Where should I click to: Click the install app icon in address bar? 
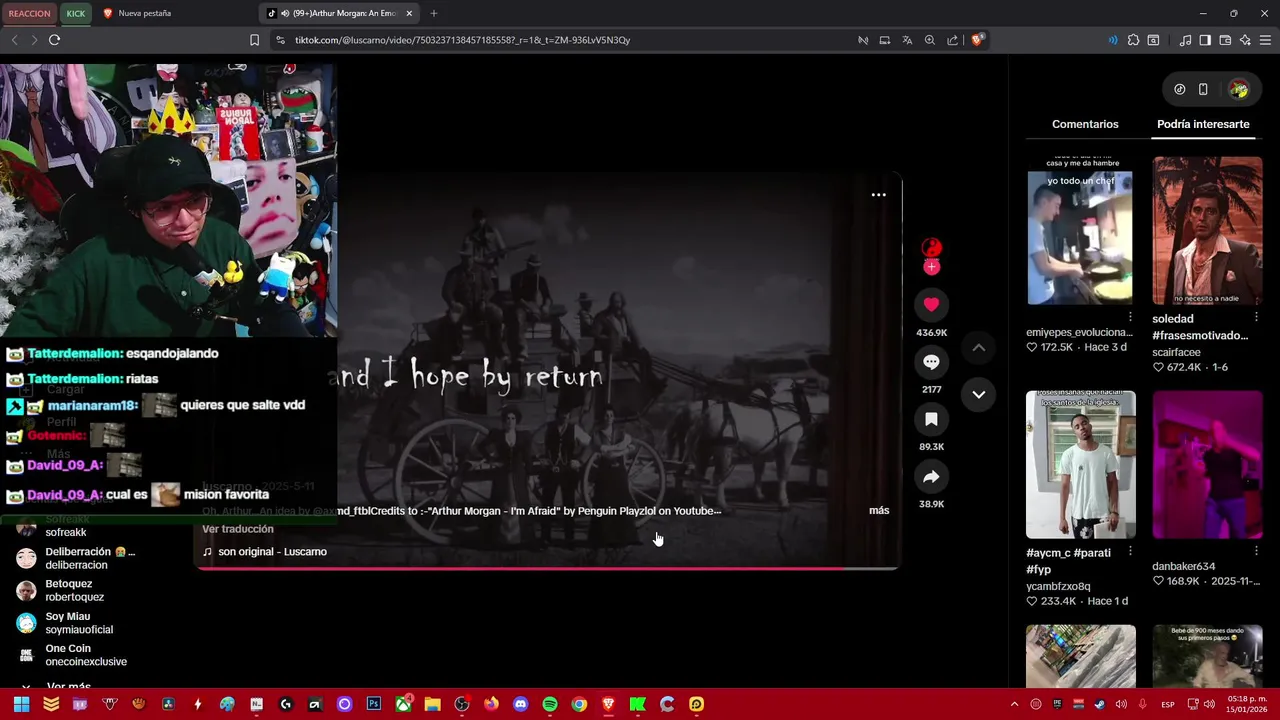(885, 40)
